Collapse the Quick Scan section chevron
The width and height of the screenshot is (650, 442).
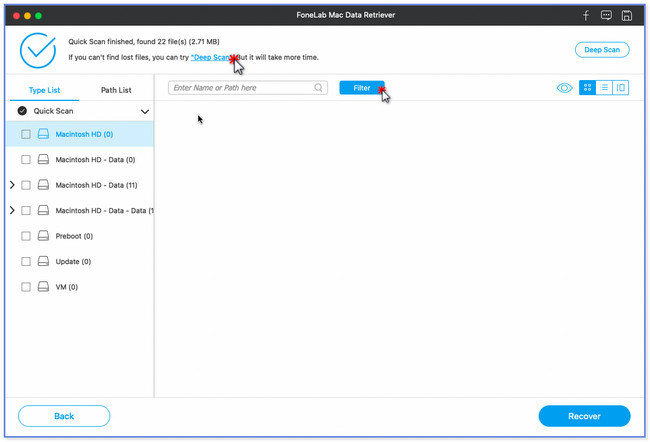(145, 112)
